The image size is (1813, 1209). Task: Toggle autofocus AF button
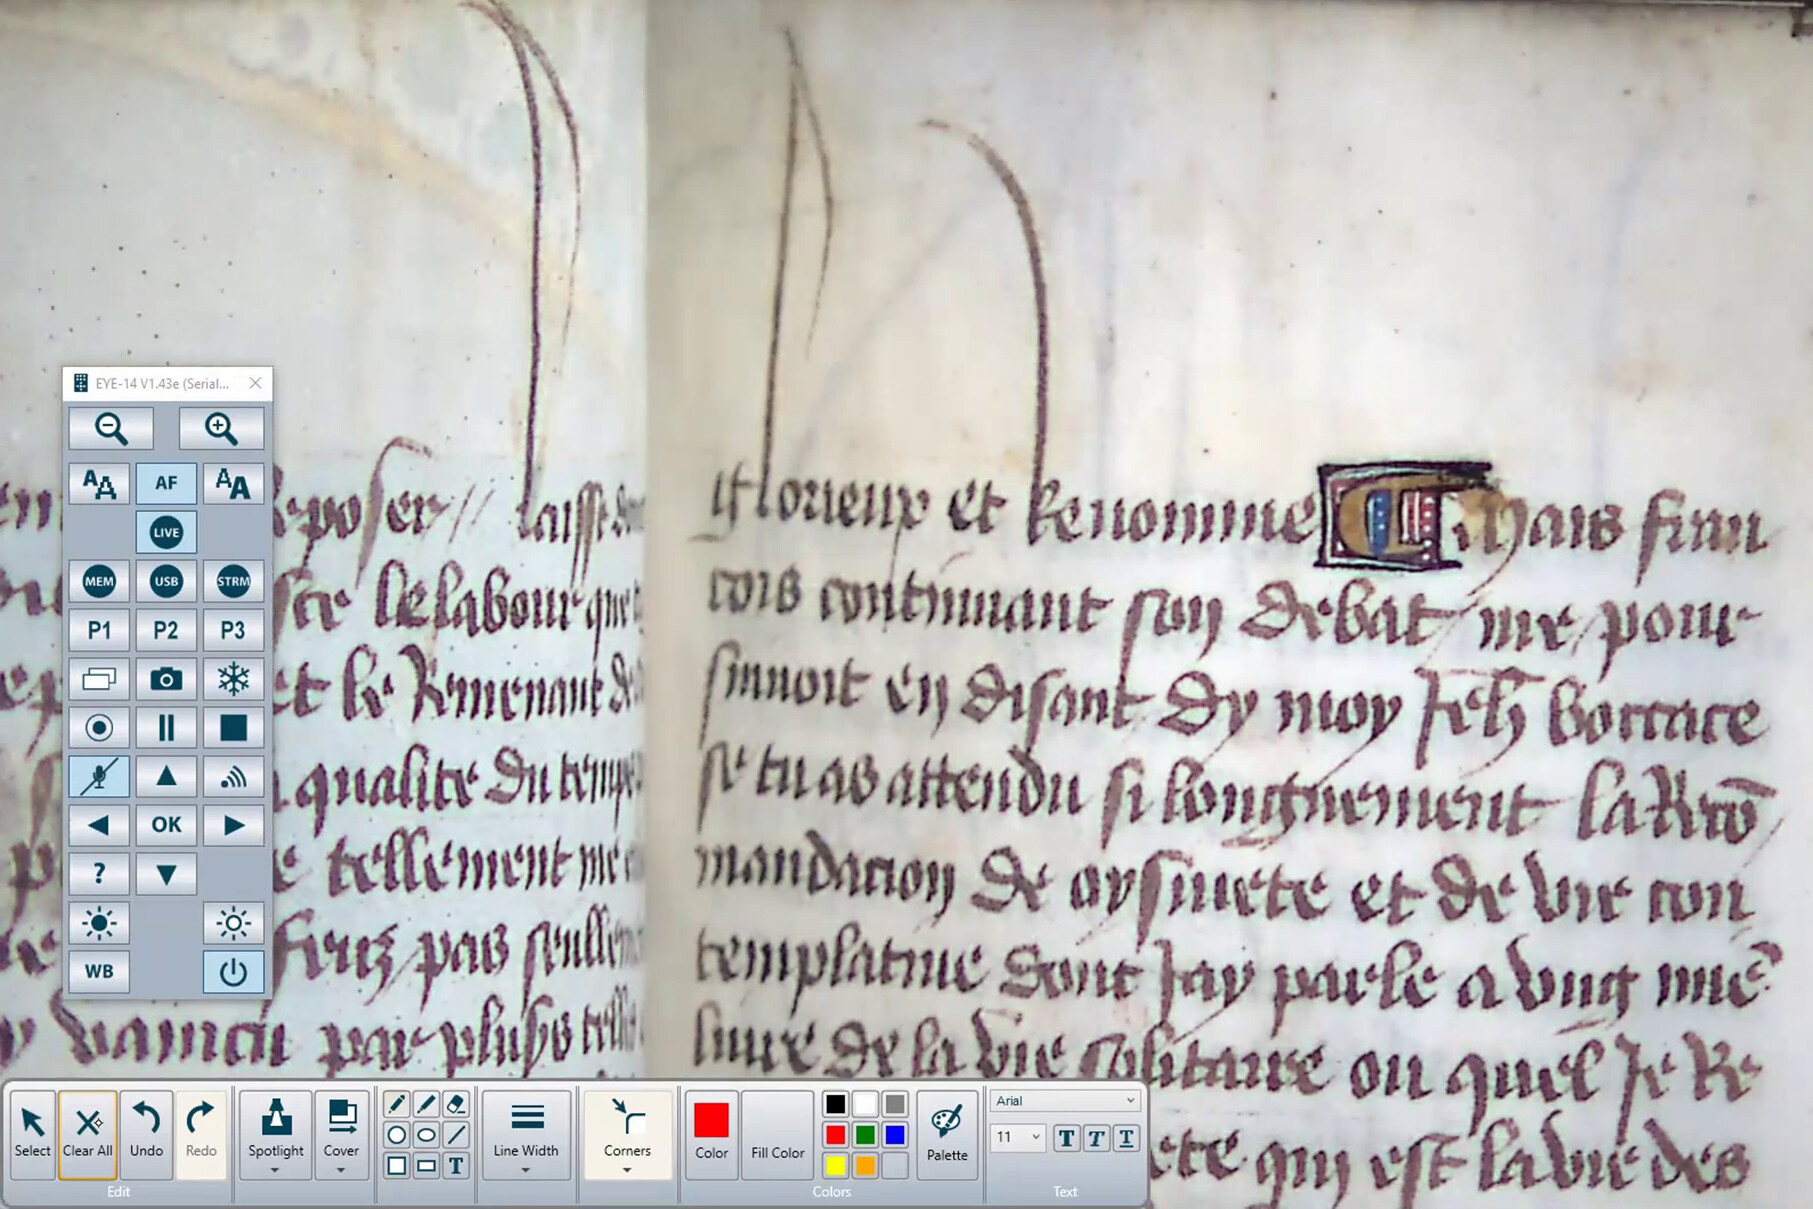[166, 484]
